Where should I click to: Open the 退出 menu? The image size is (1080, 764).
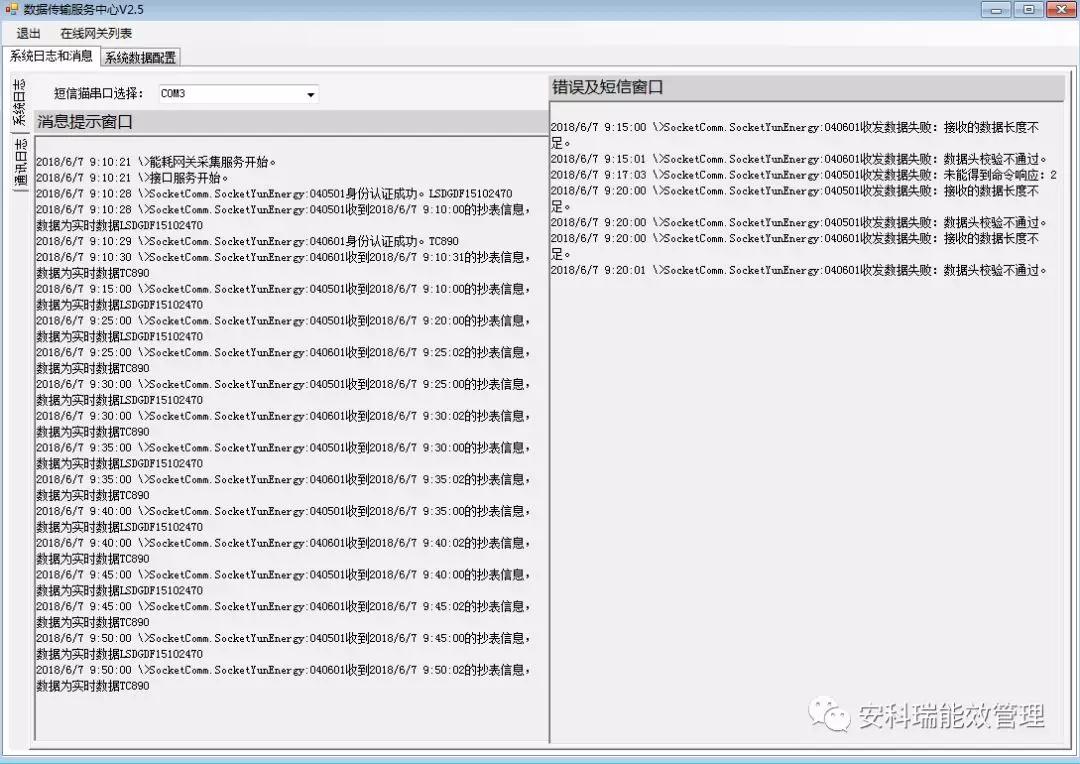pos(29,33)
